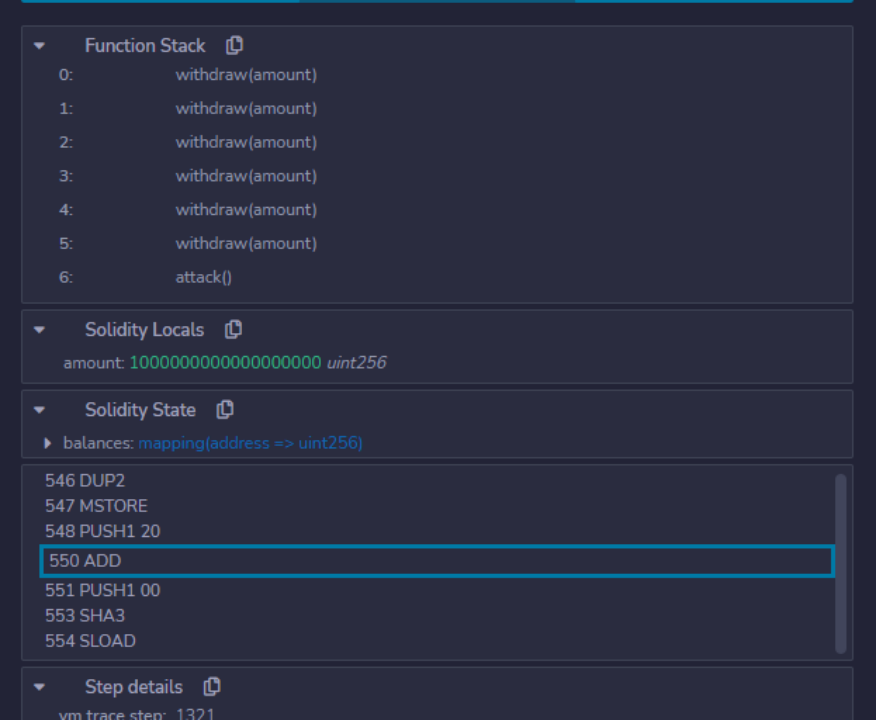
Task: Click the mapping(address => uint256) type
Action: click(250, 443)
